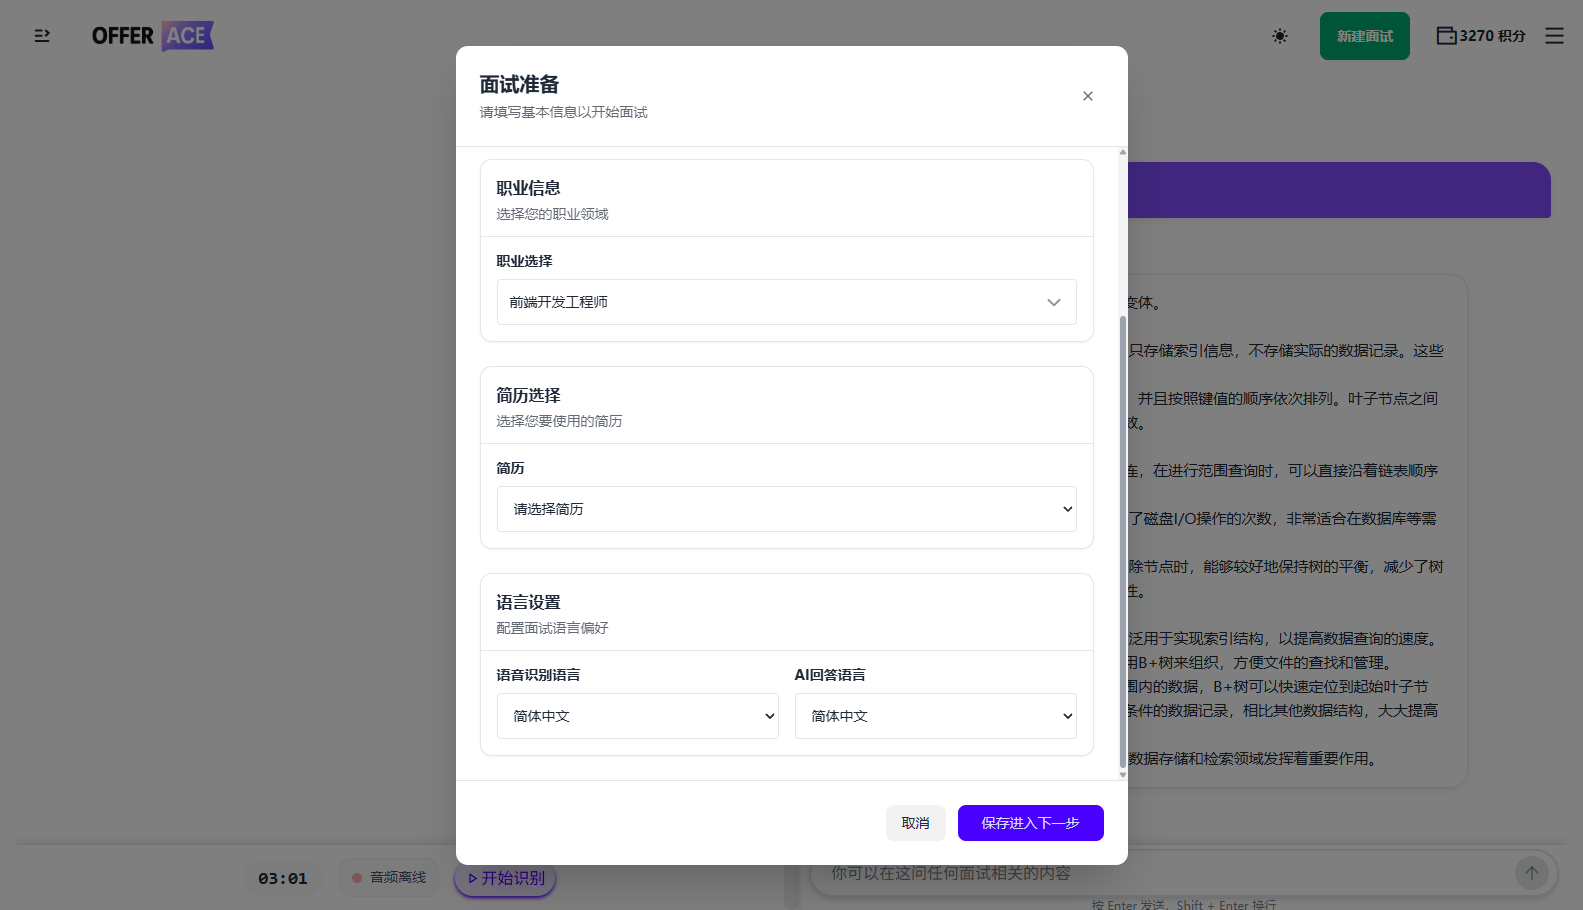Click the 开始识别 button
Image resolution: width=1583 pixels, height=910 pixels.
click(x=506, y=878)
